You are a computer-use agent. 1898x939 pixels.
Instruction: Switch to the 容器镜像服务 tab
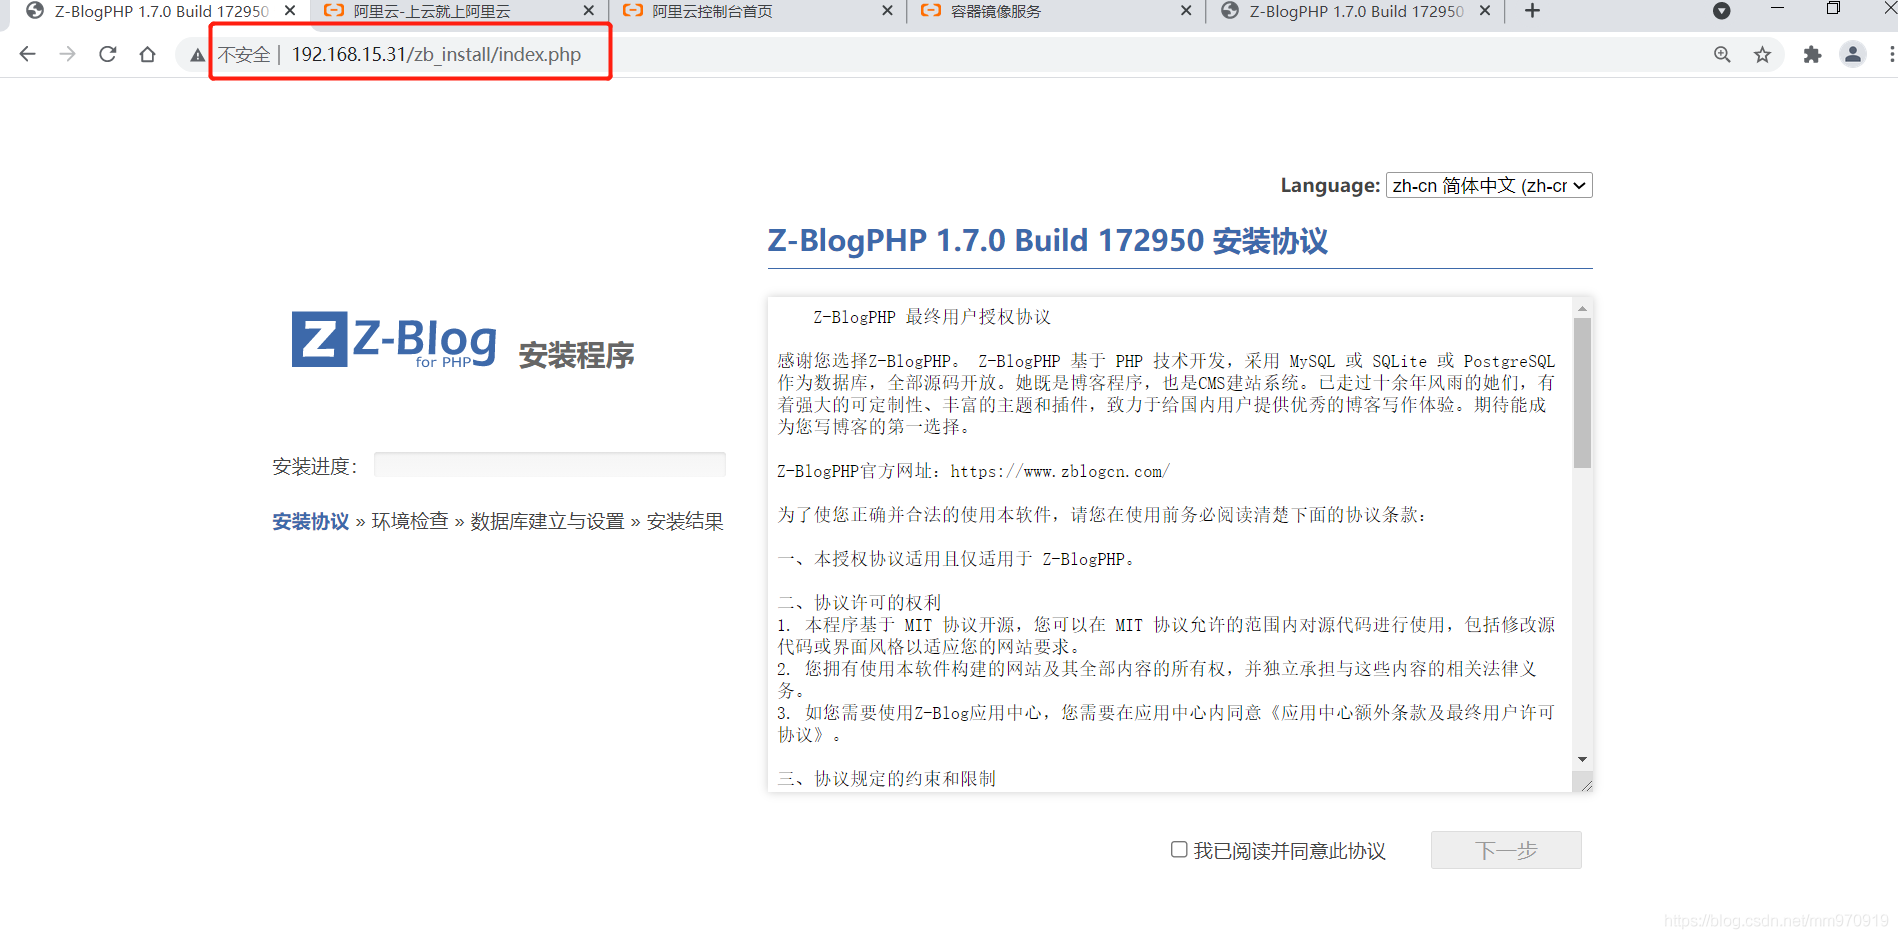coord(995,11)
